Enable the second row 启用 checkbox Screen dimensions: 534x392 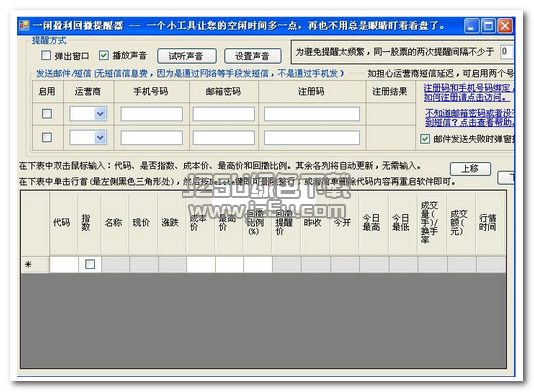click(47, 137)
